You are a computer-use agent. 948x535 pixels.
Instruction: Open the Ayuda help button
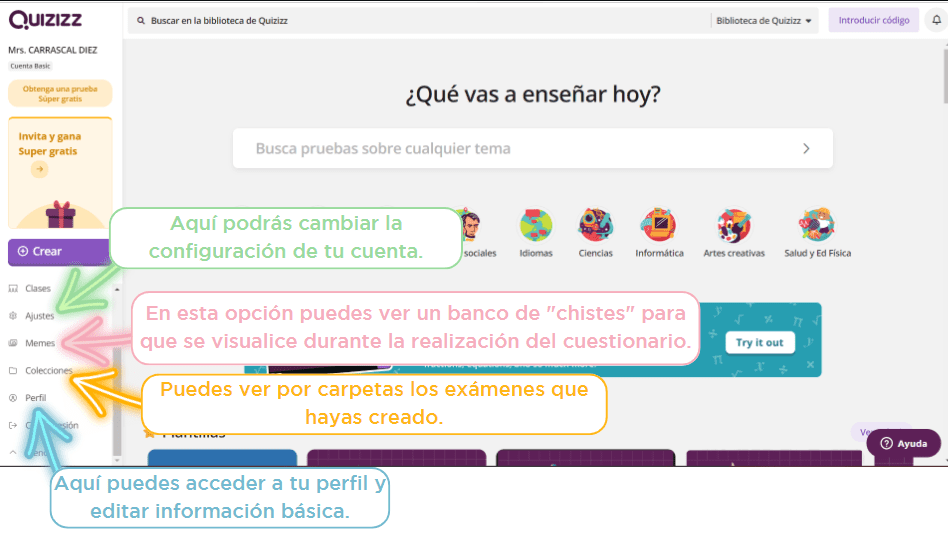[x=904, y=443]
